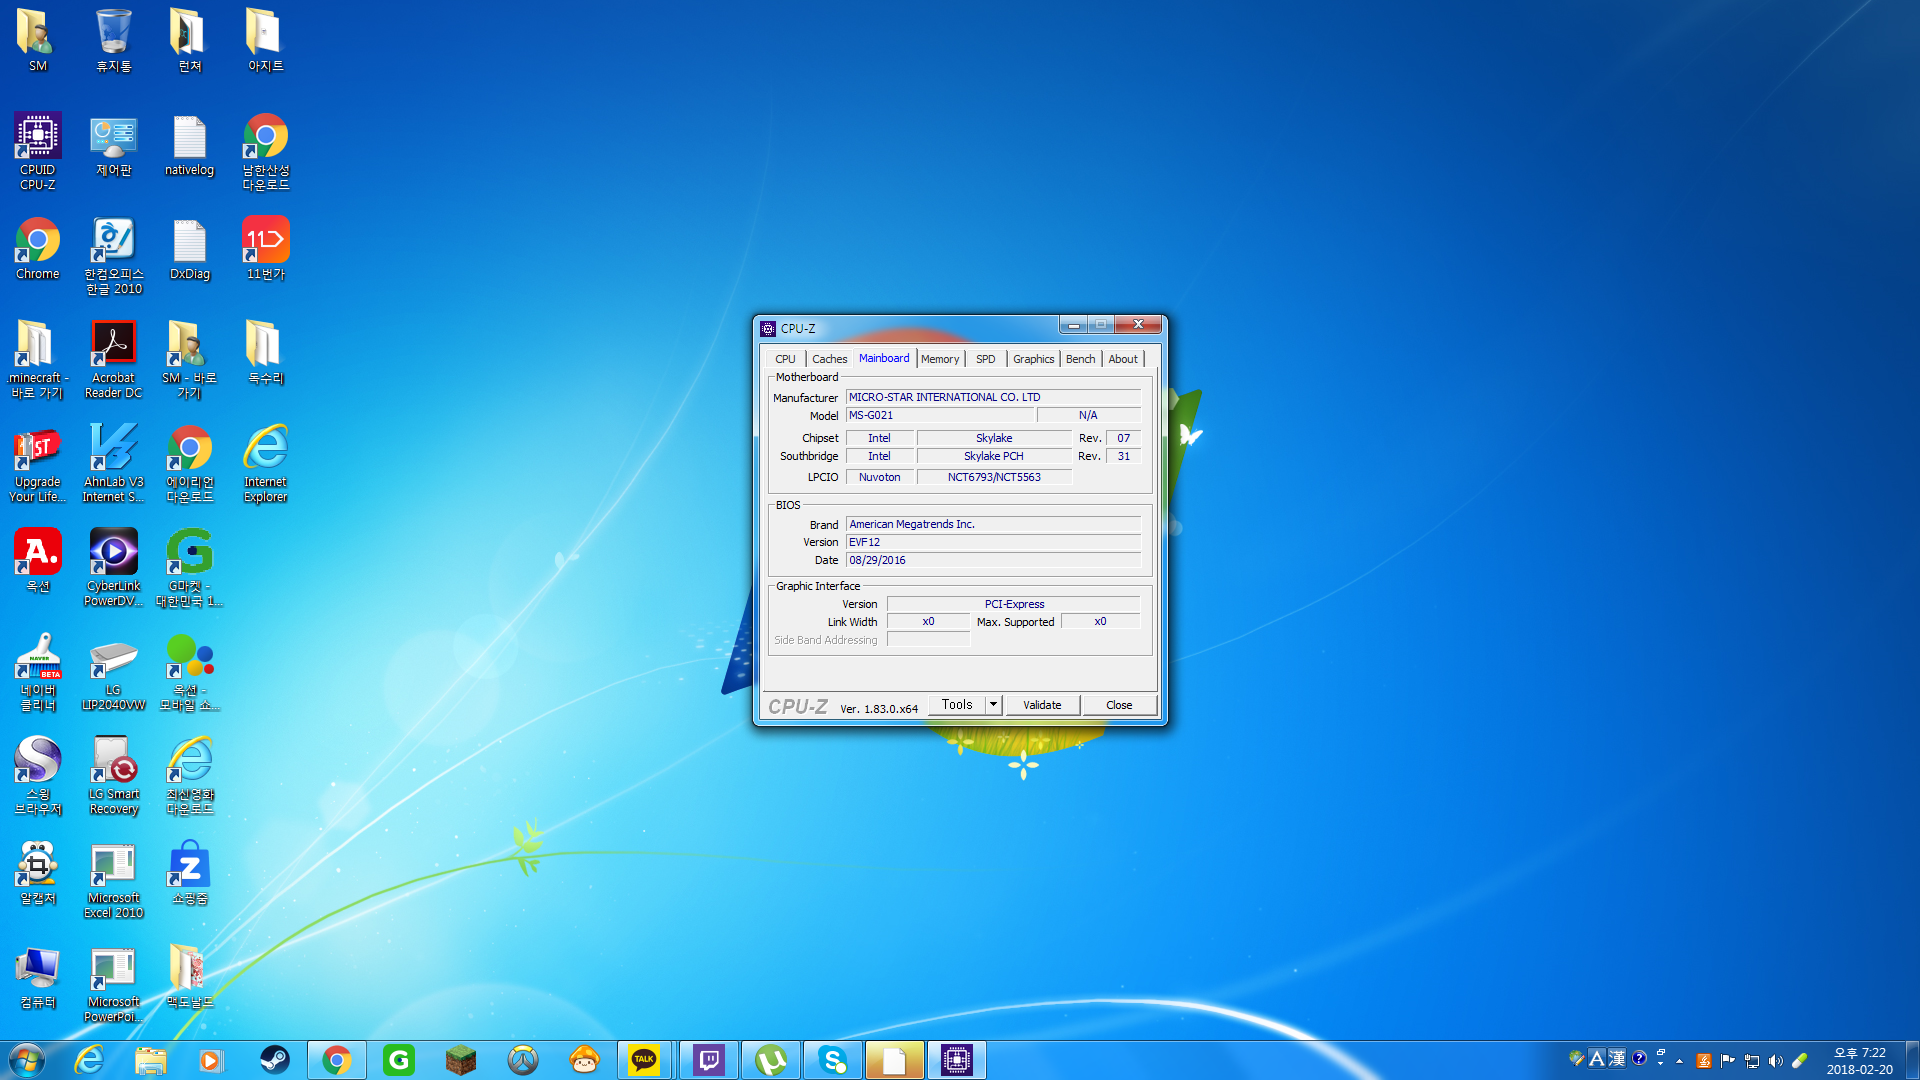Screen dimensions: 1920x1080
Task: Launch the Chrome desktop shortcut
Action: pos(38,250)
